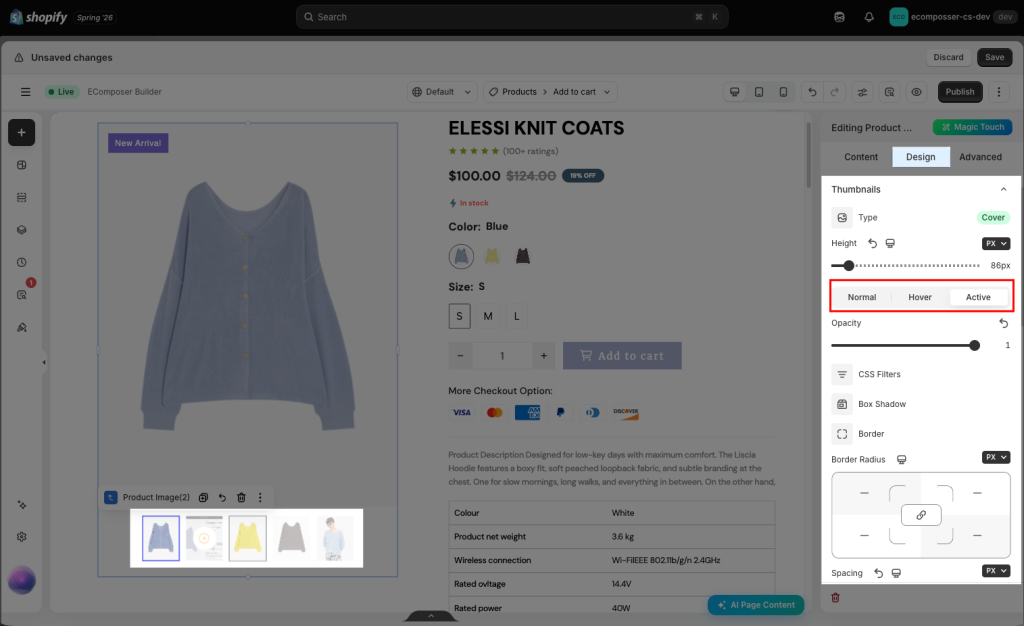Viewport: 1024px width, 626px height.
Task: Click the Opacity slider handle
Action: [x=974, y=345]
